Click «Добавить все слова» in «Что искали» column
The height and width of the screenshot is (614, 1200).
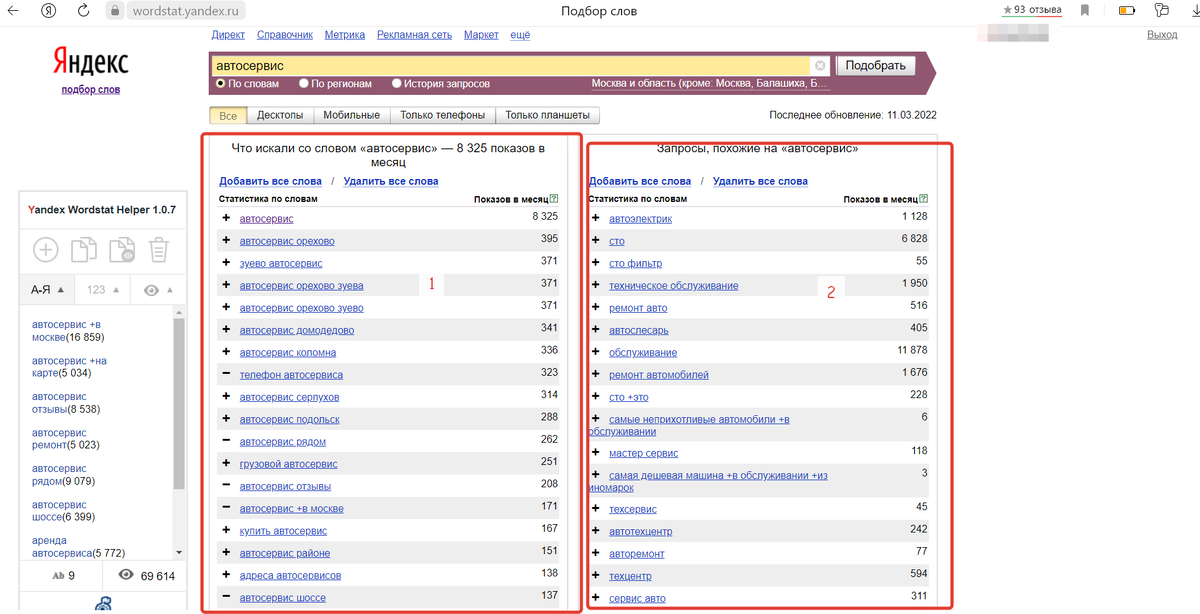click(x=271, y=181)
